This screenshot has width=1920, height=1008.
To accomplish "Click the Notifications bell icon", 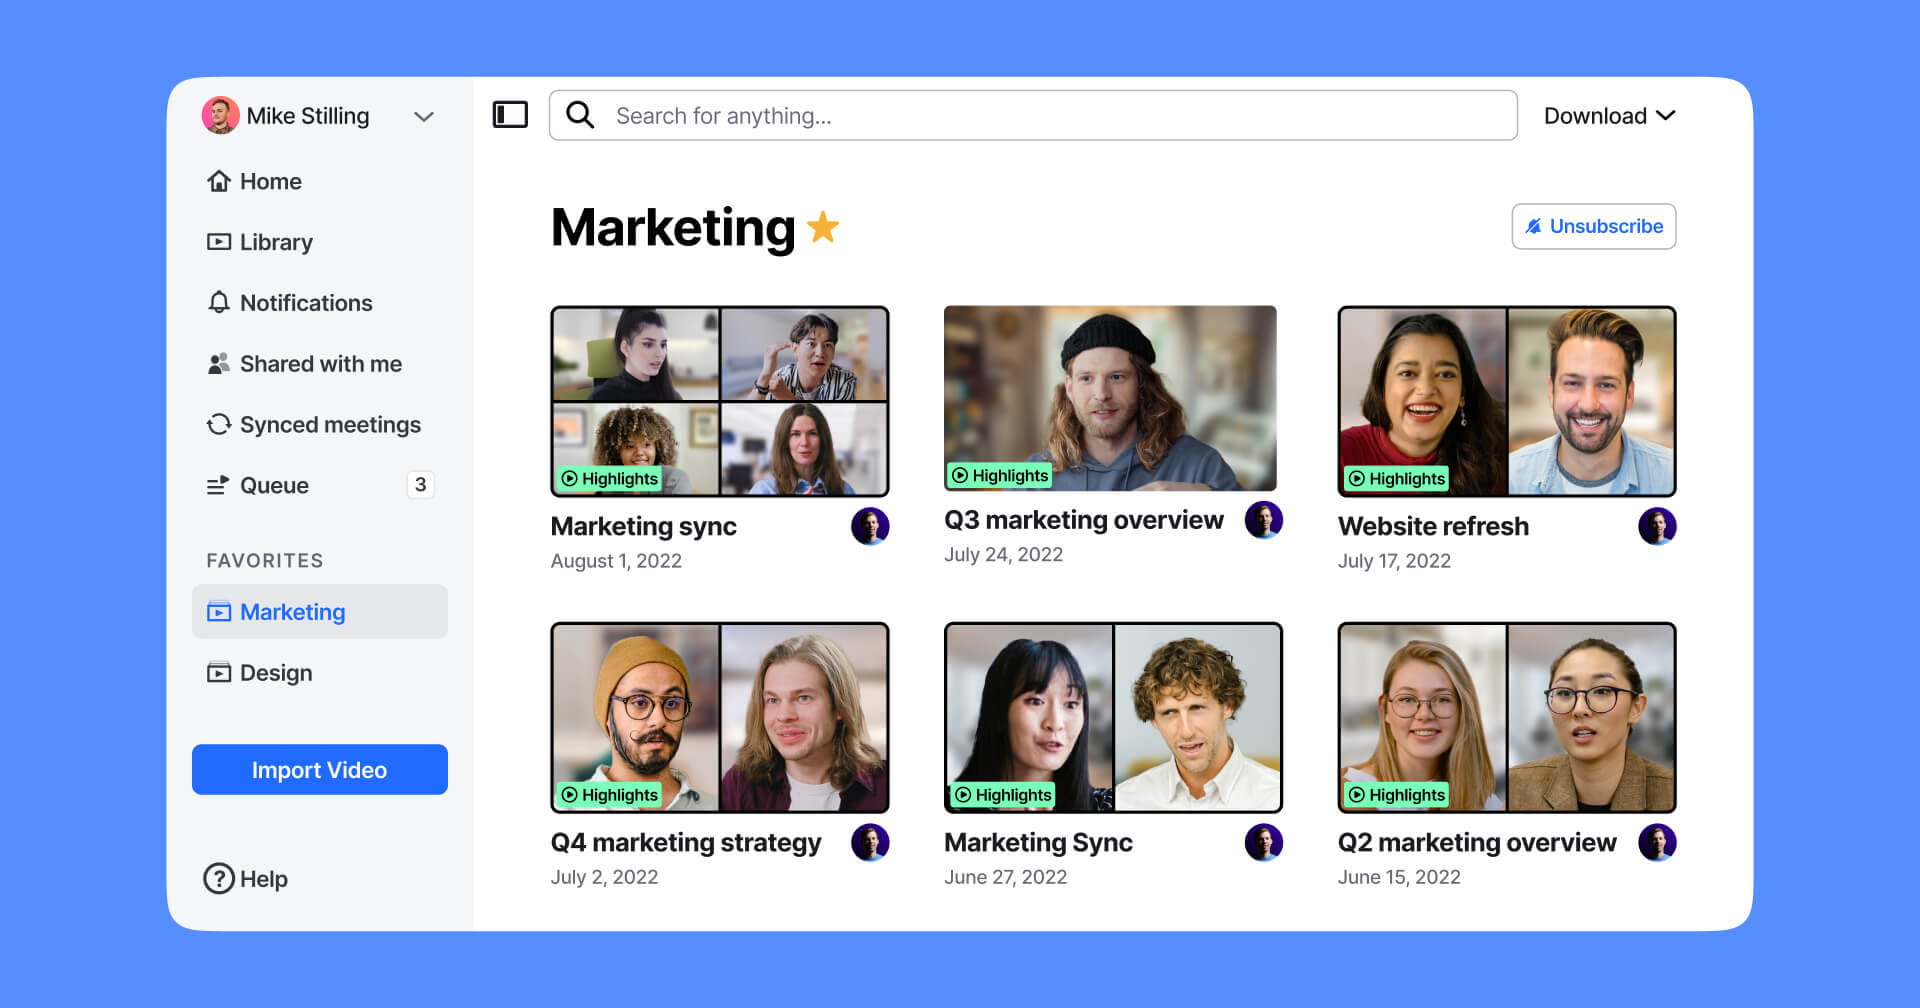I will click(219, 302).
